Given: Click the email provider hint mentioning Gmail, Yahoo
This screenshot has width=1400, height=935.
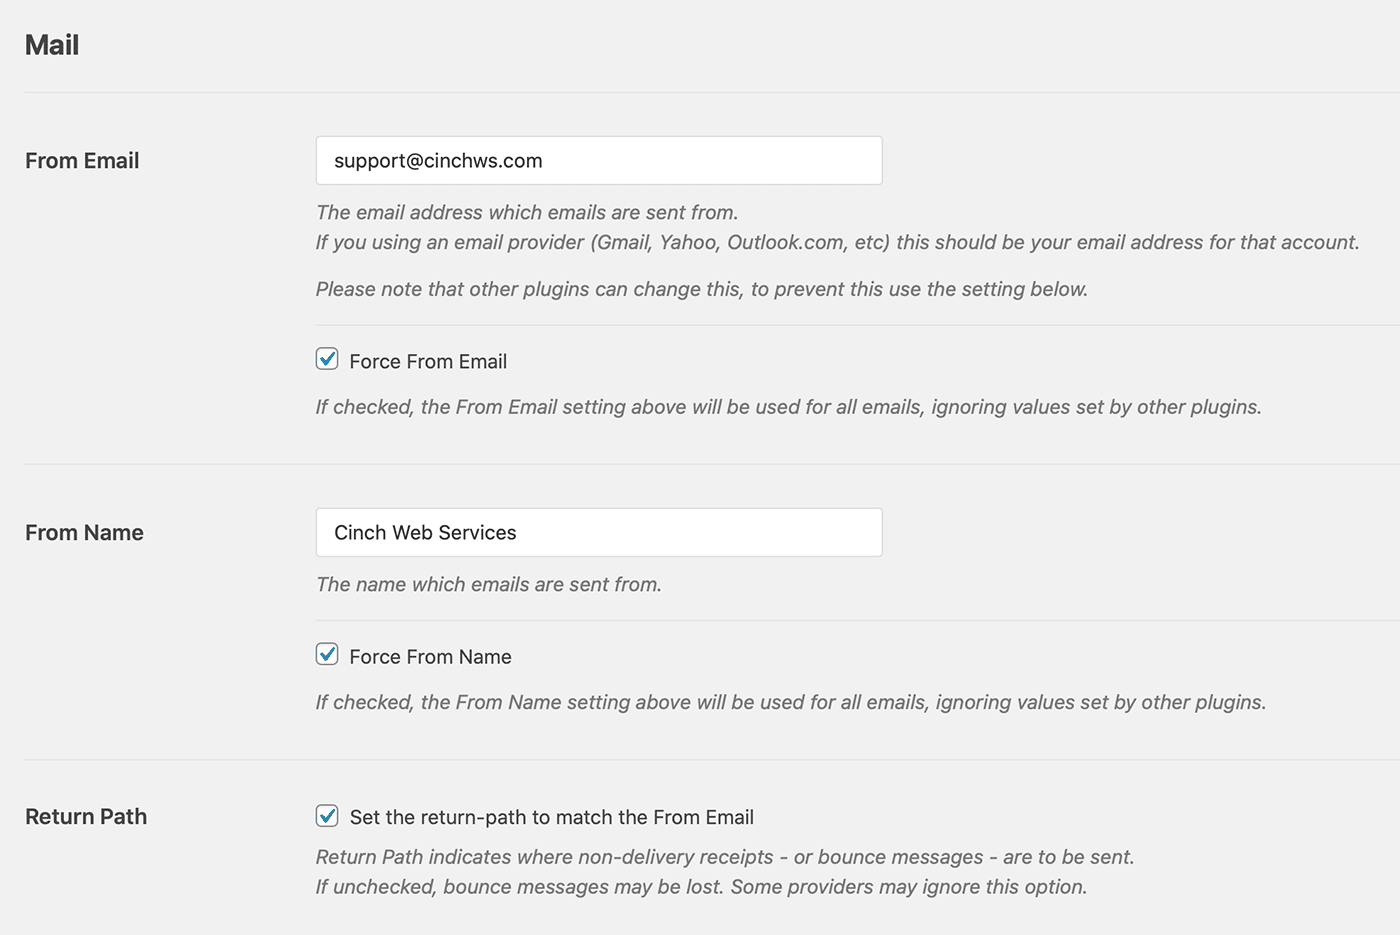Looking at the screenshot, I should (x=837, y=243).
